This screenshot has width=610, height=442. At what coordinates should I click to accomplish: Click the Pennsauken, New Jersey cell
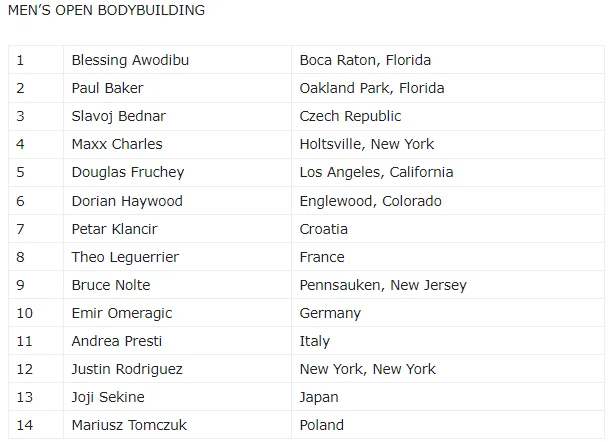pyautogui.click(x=383, y=285)
